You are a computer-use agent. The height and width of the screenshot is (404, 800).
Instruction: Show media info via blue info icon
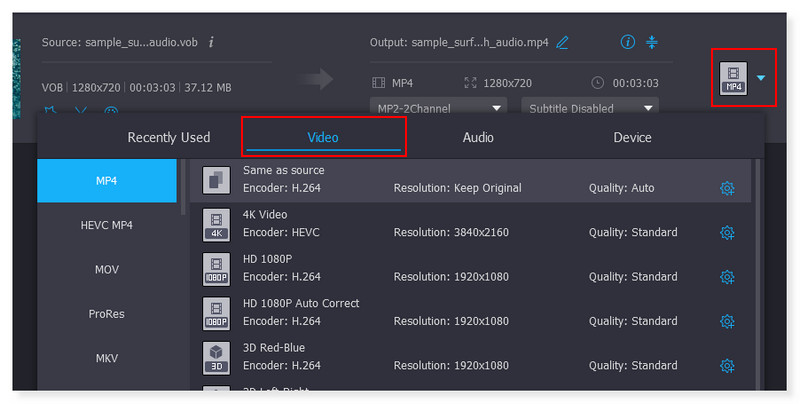click(628, 42)
